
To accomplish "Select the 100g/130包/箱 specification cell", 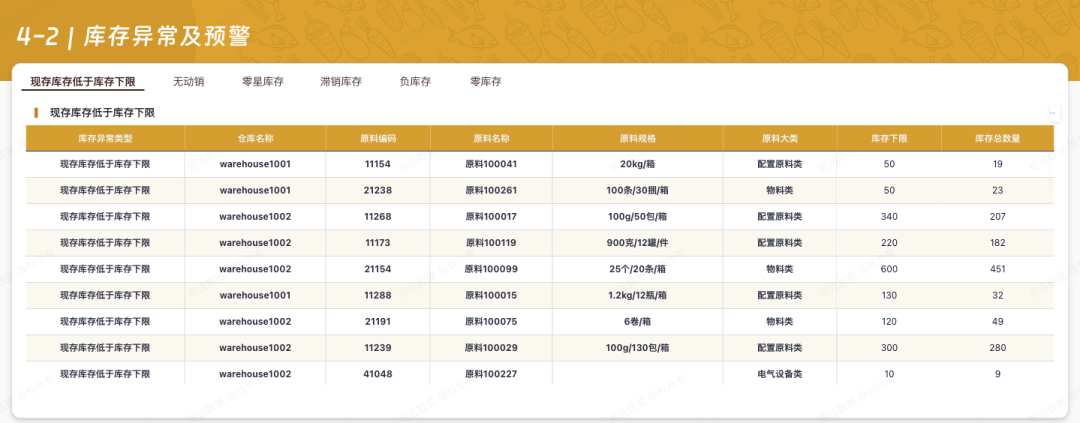I will click(x=638, y=347).
